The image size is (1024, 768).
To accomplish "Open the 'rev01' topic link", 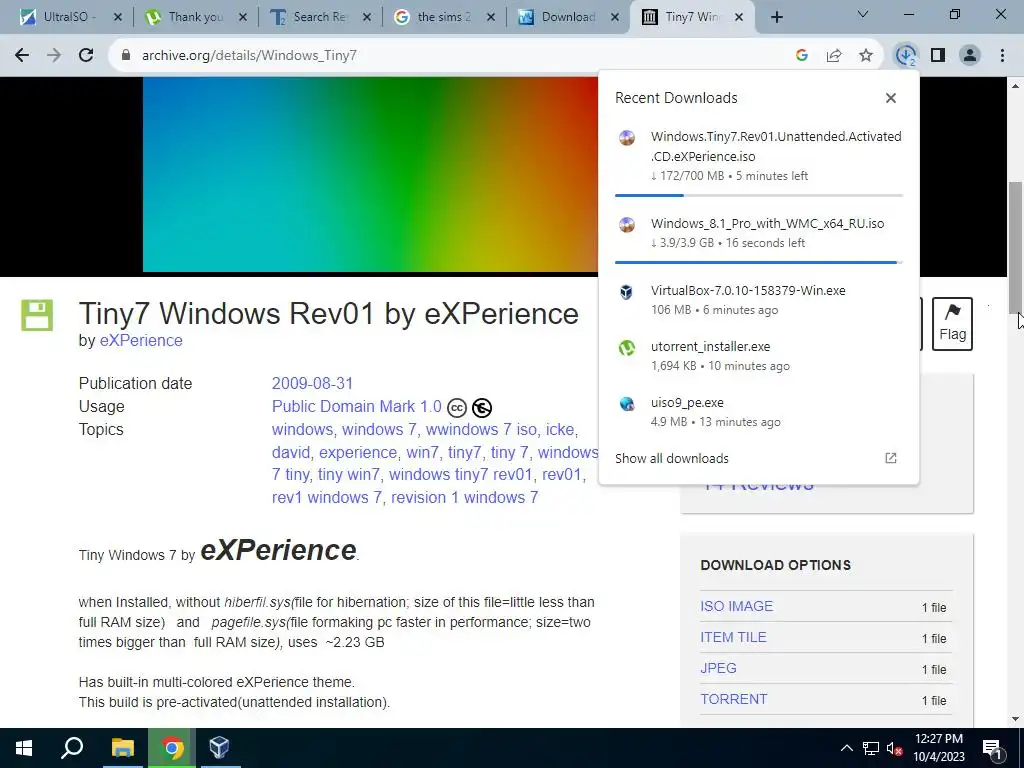I will [561, 475].
